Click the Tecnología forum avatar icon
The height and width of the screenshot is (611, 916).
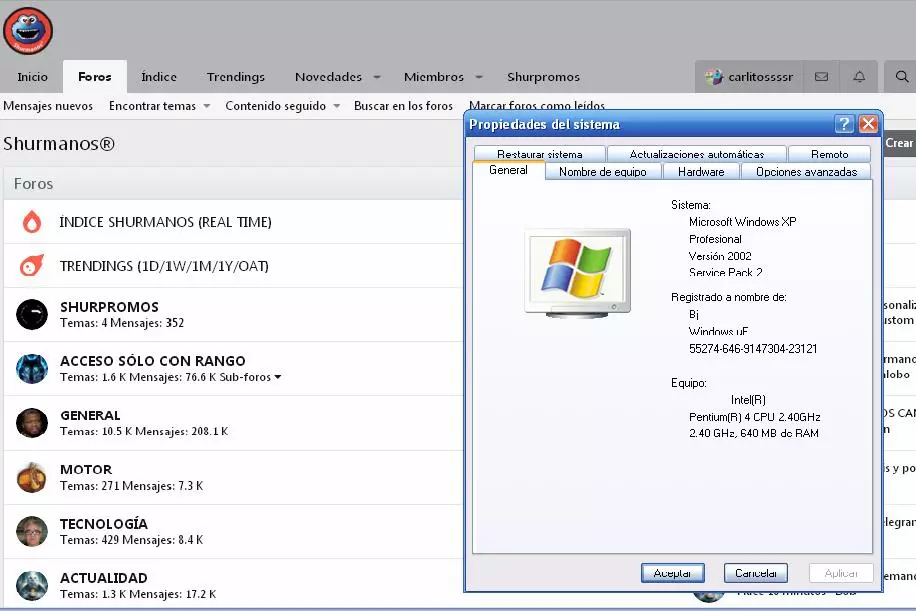click(32, 532)
